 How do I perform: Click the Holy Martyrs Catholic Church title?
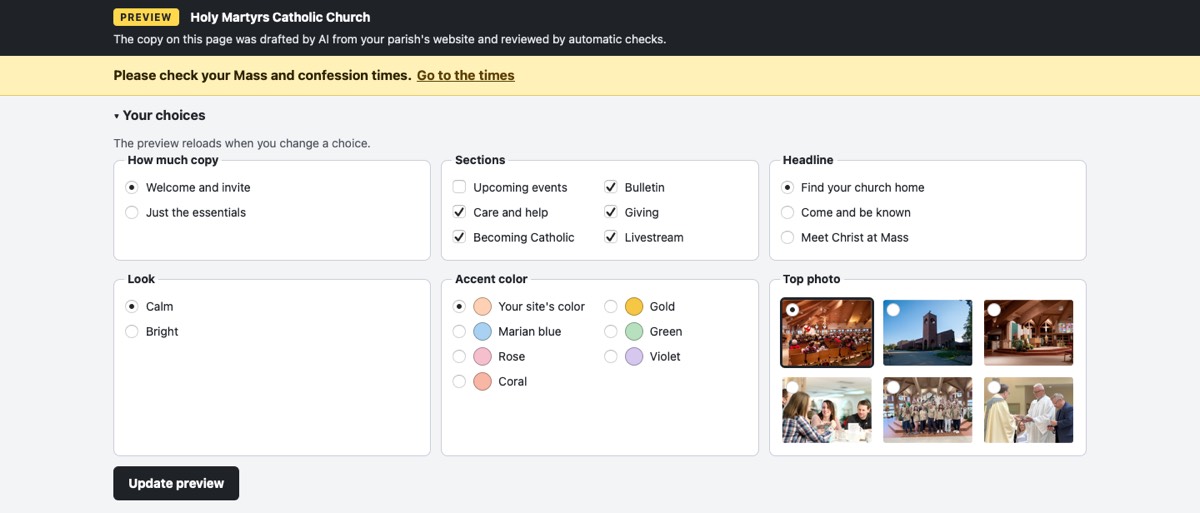click(280, 17)
